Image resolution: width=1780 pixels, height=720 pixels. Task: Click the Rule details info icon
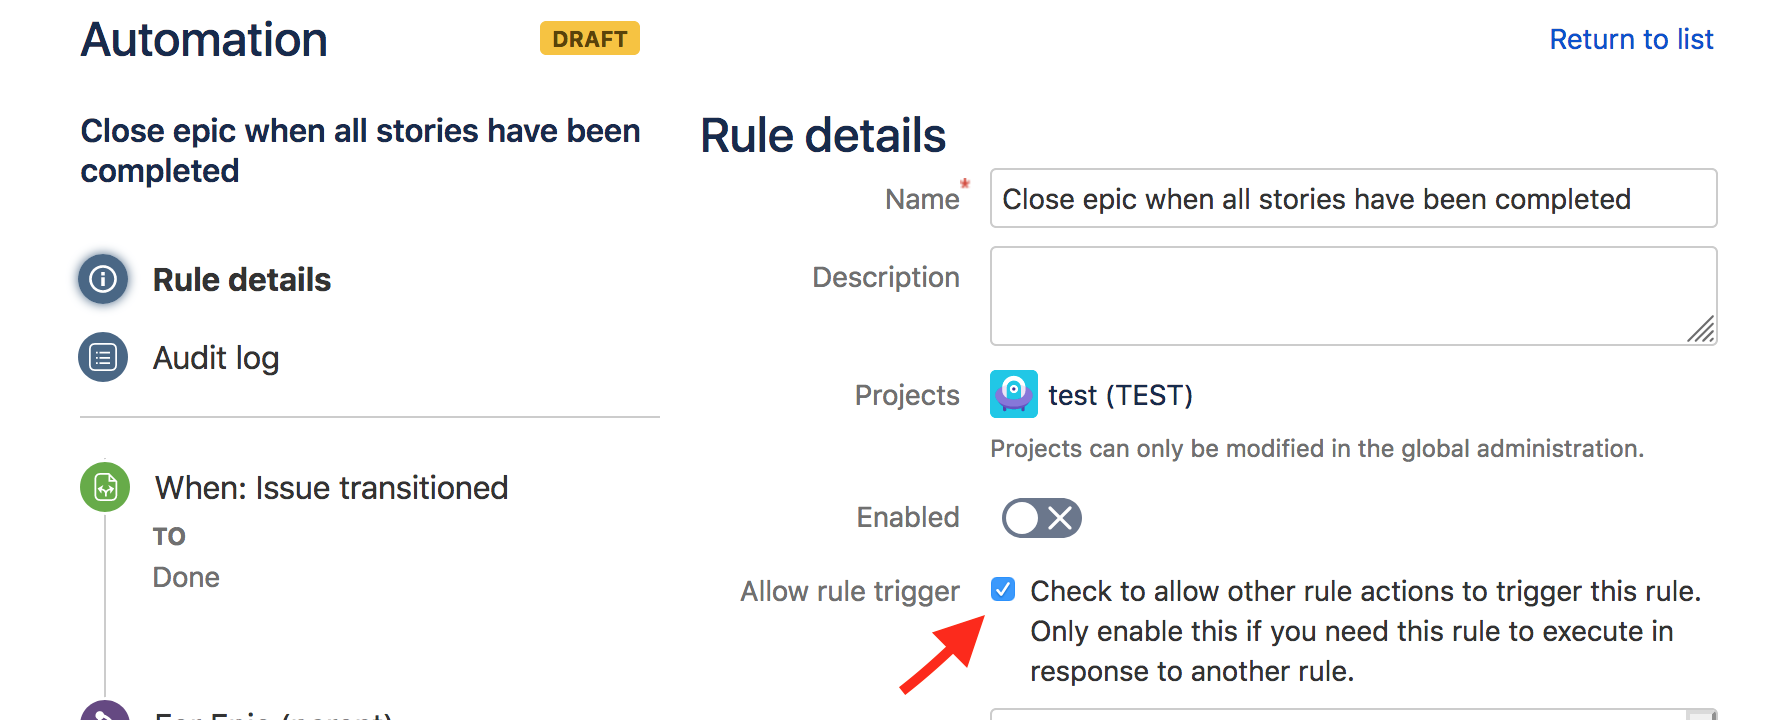coord(103,279)
